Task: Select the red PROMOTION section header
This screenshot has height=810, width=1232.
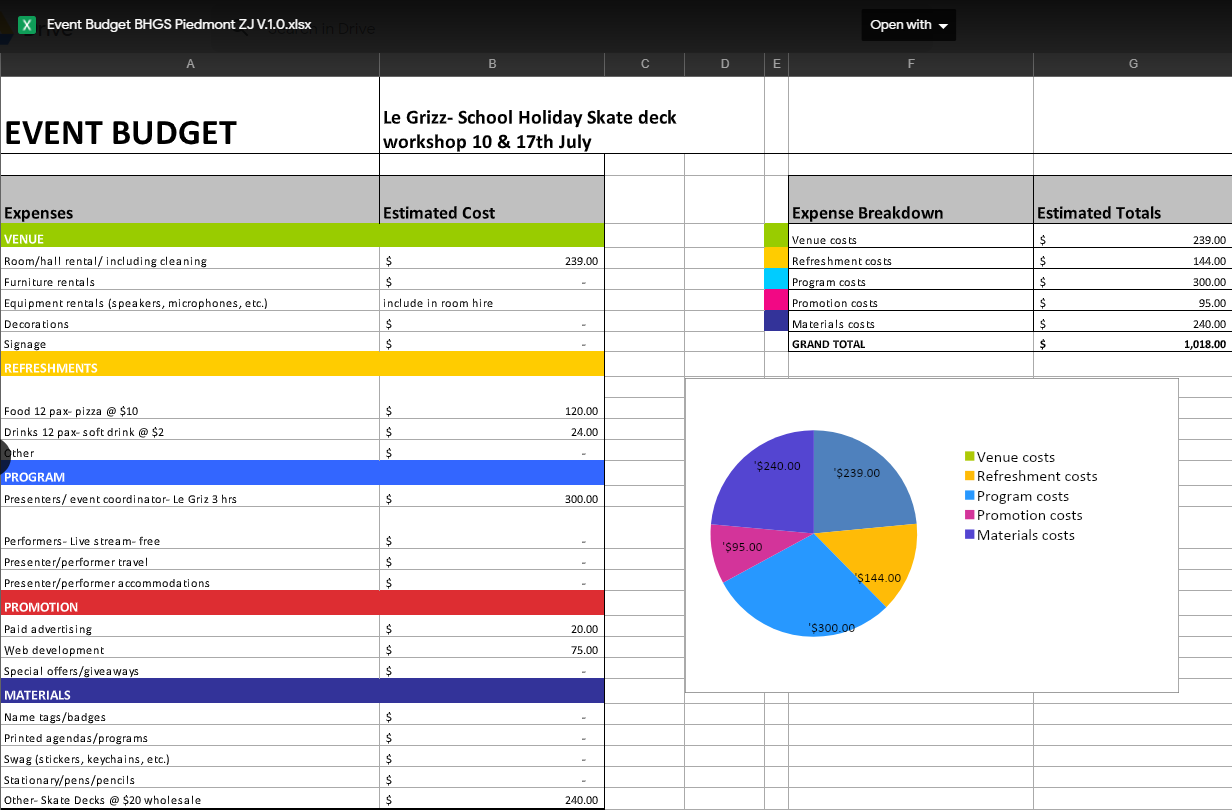Action: pyautogui.click(x=302, y=607)
